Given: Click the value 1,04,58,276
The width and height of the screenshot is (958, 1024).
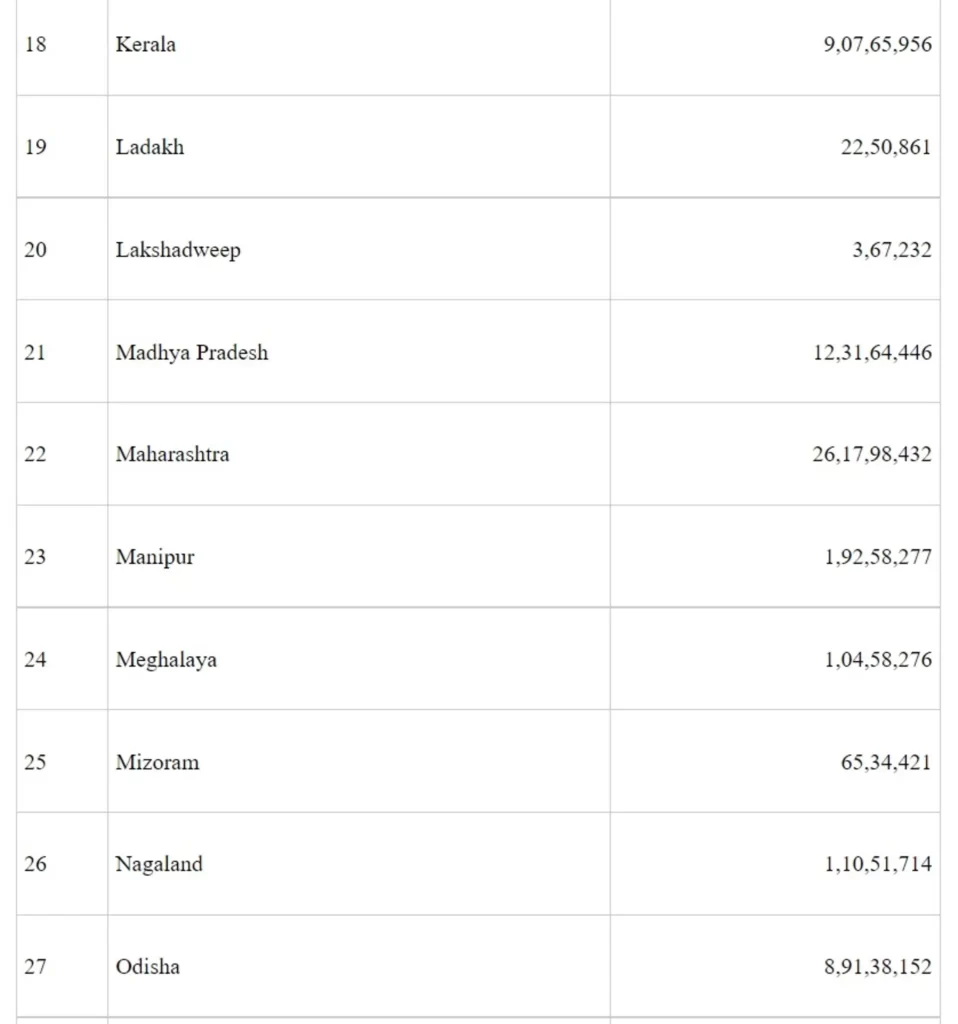Looking at the screenshot, I should [x=878, y=660].
